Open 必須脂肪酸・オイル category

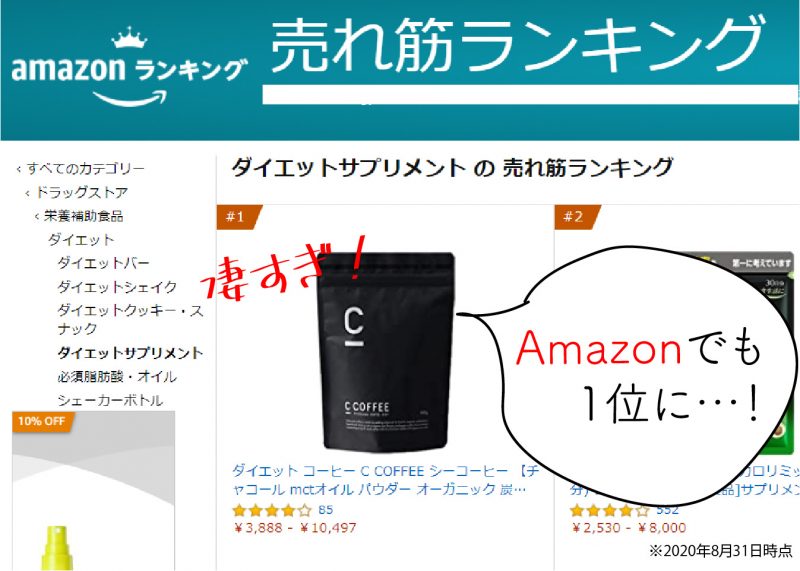pos(117,377)
